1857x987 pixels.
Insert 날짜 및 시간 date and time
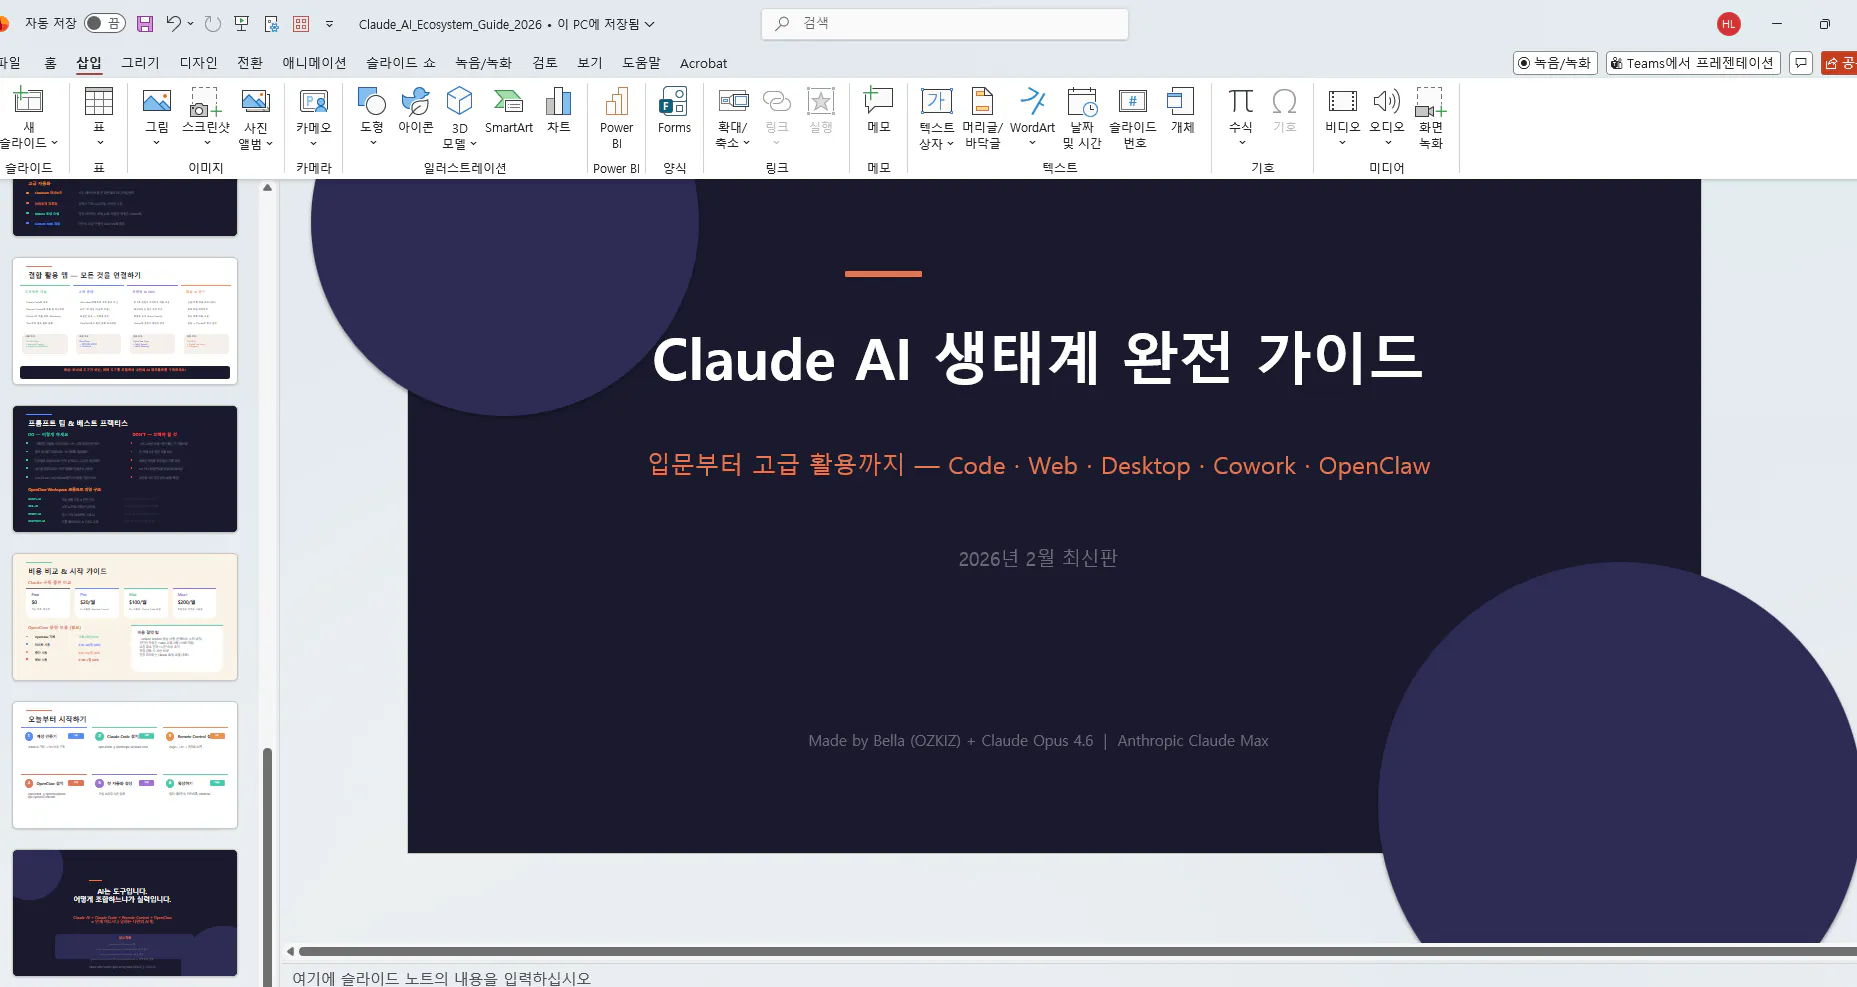tap(1082, 118)
